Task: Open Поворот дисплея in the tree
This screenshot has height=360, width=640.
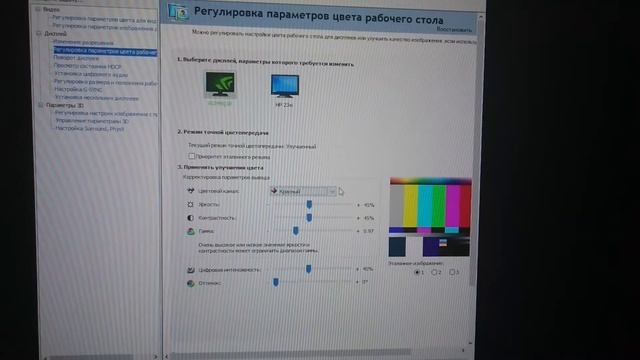Action: pos(76,58)
